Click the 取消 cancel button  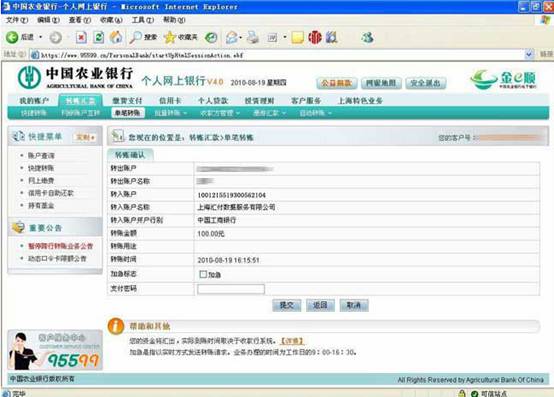tap(354, 305)
